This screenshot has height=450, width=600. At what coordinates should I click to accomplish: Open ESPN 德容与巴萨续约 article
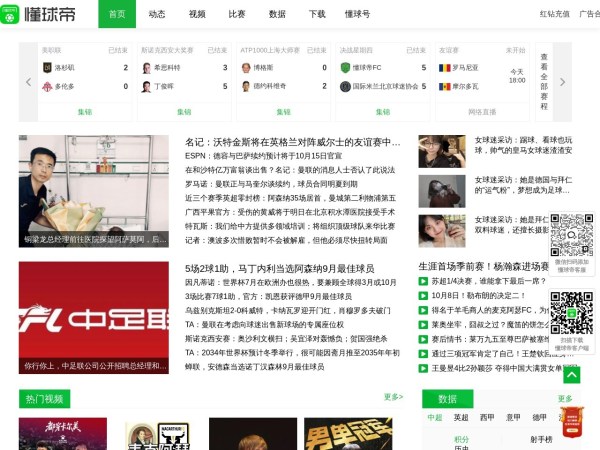pyautogui.click(x=264, y=156)
